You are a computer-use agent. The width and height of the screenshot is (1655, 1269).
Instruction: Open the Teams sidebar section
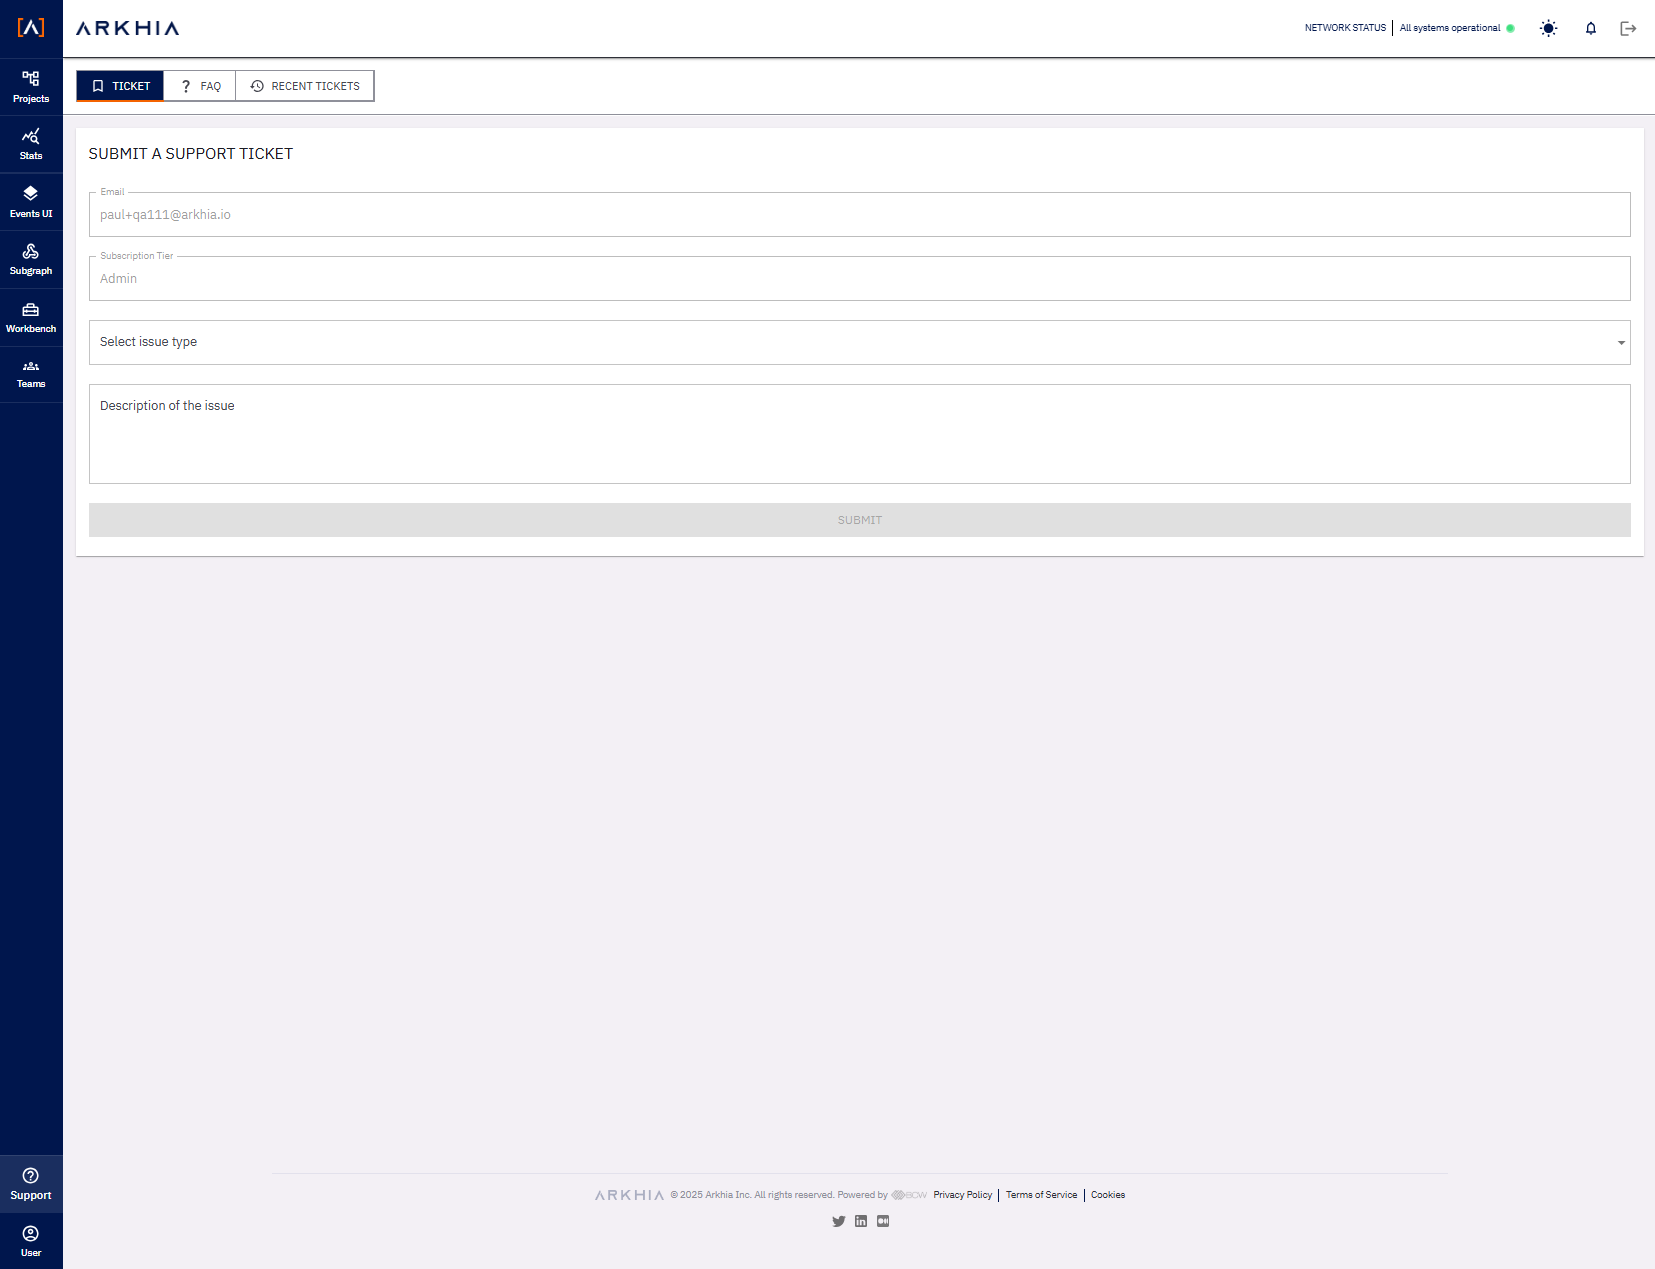[31, 375]
